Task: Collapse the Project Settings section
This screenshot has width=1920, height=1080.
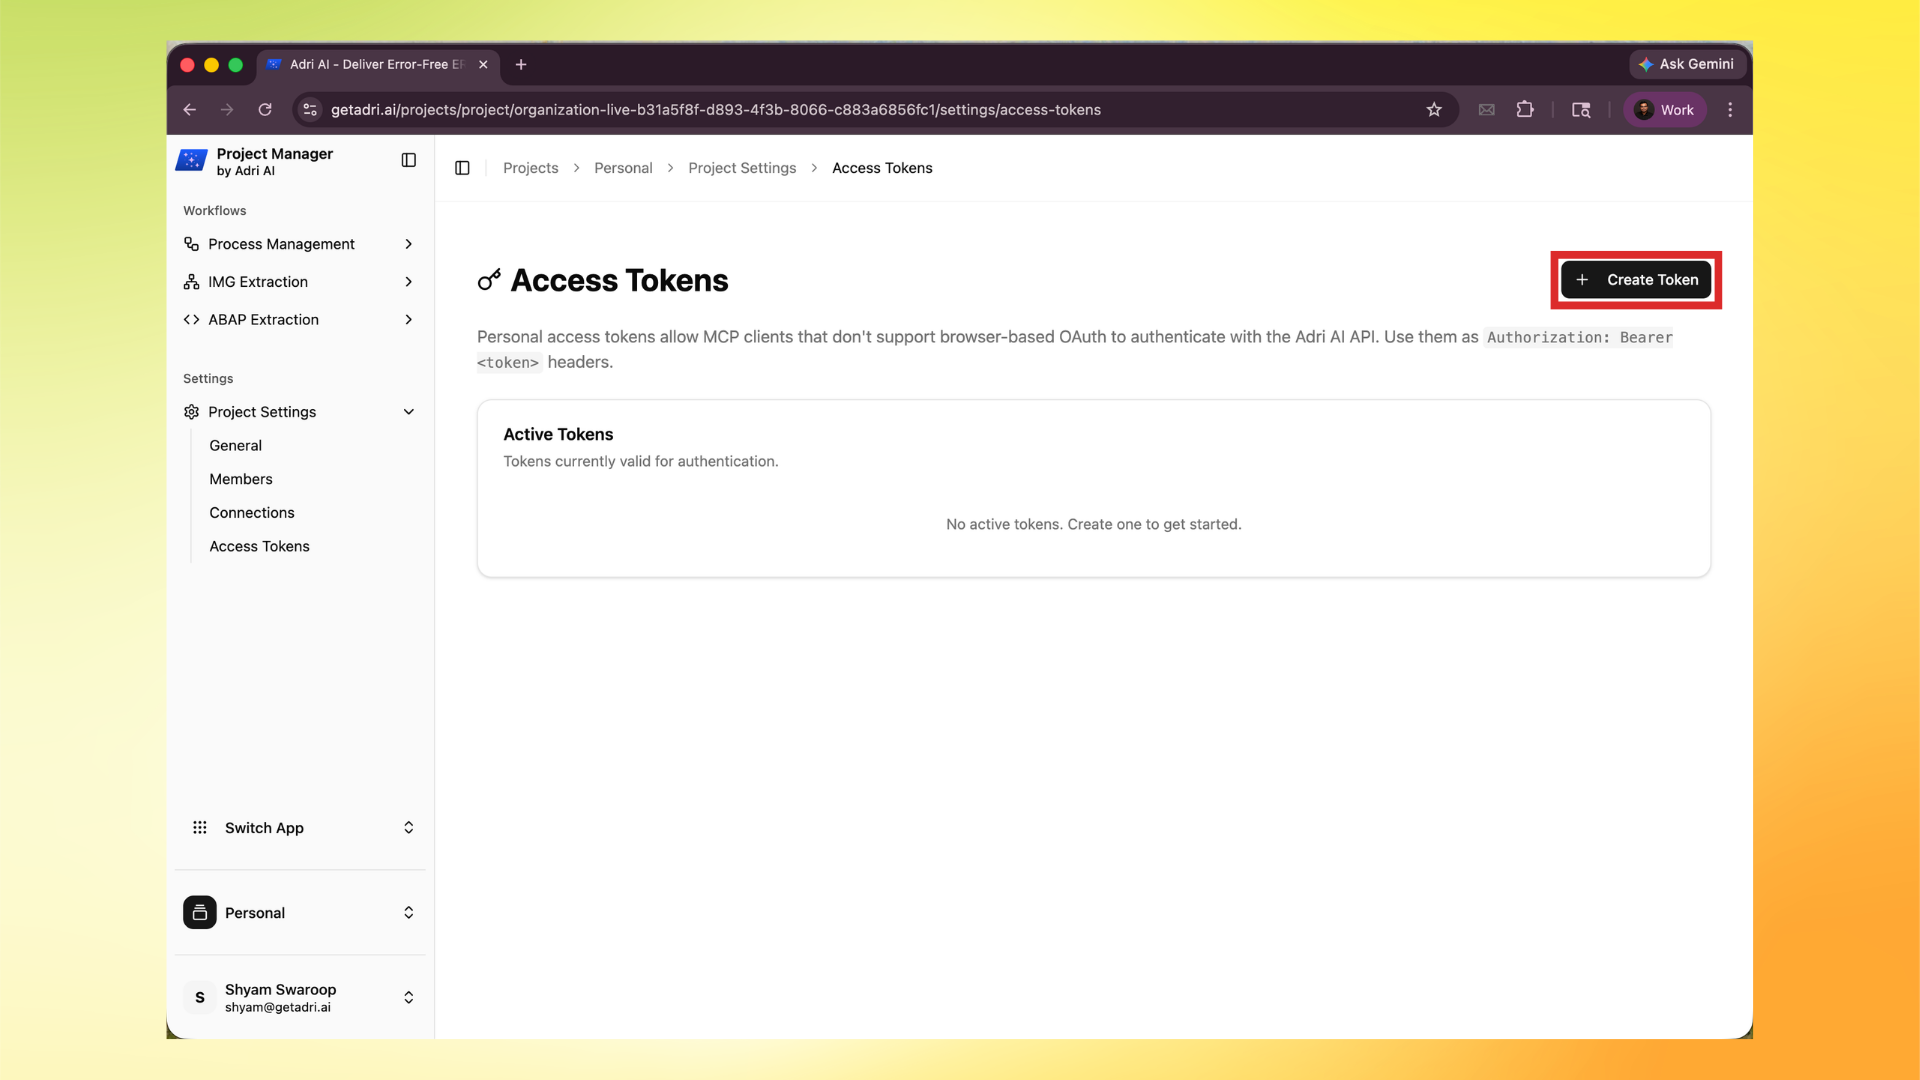Action: 408,411
